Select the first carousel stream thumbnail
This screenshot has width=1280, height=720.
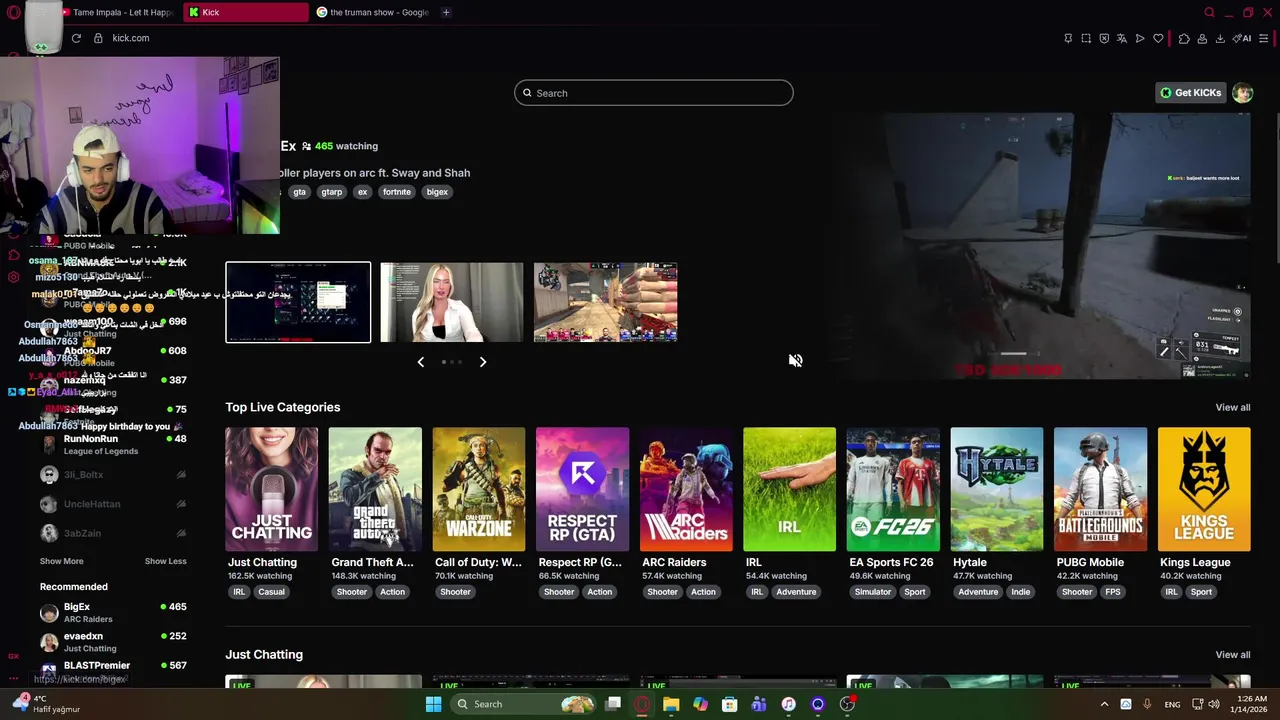tap(298, 302)
